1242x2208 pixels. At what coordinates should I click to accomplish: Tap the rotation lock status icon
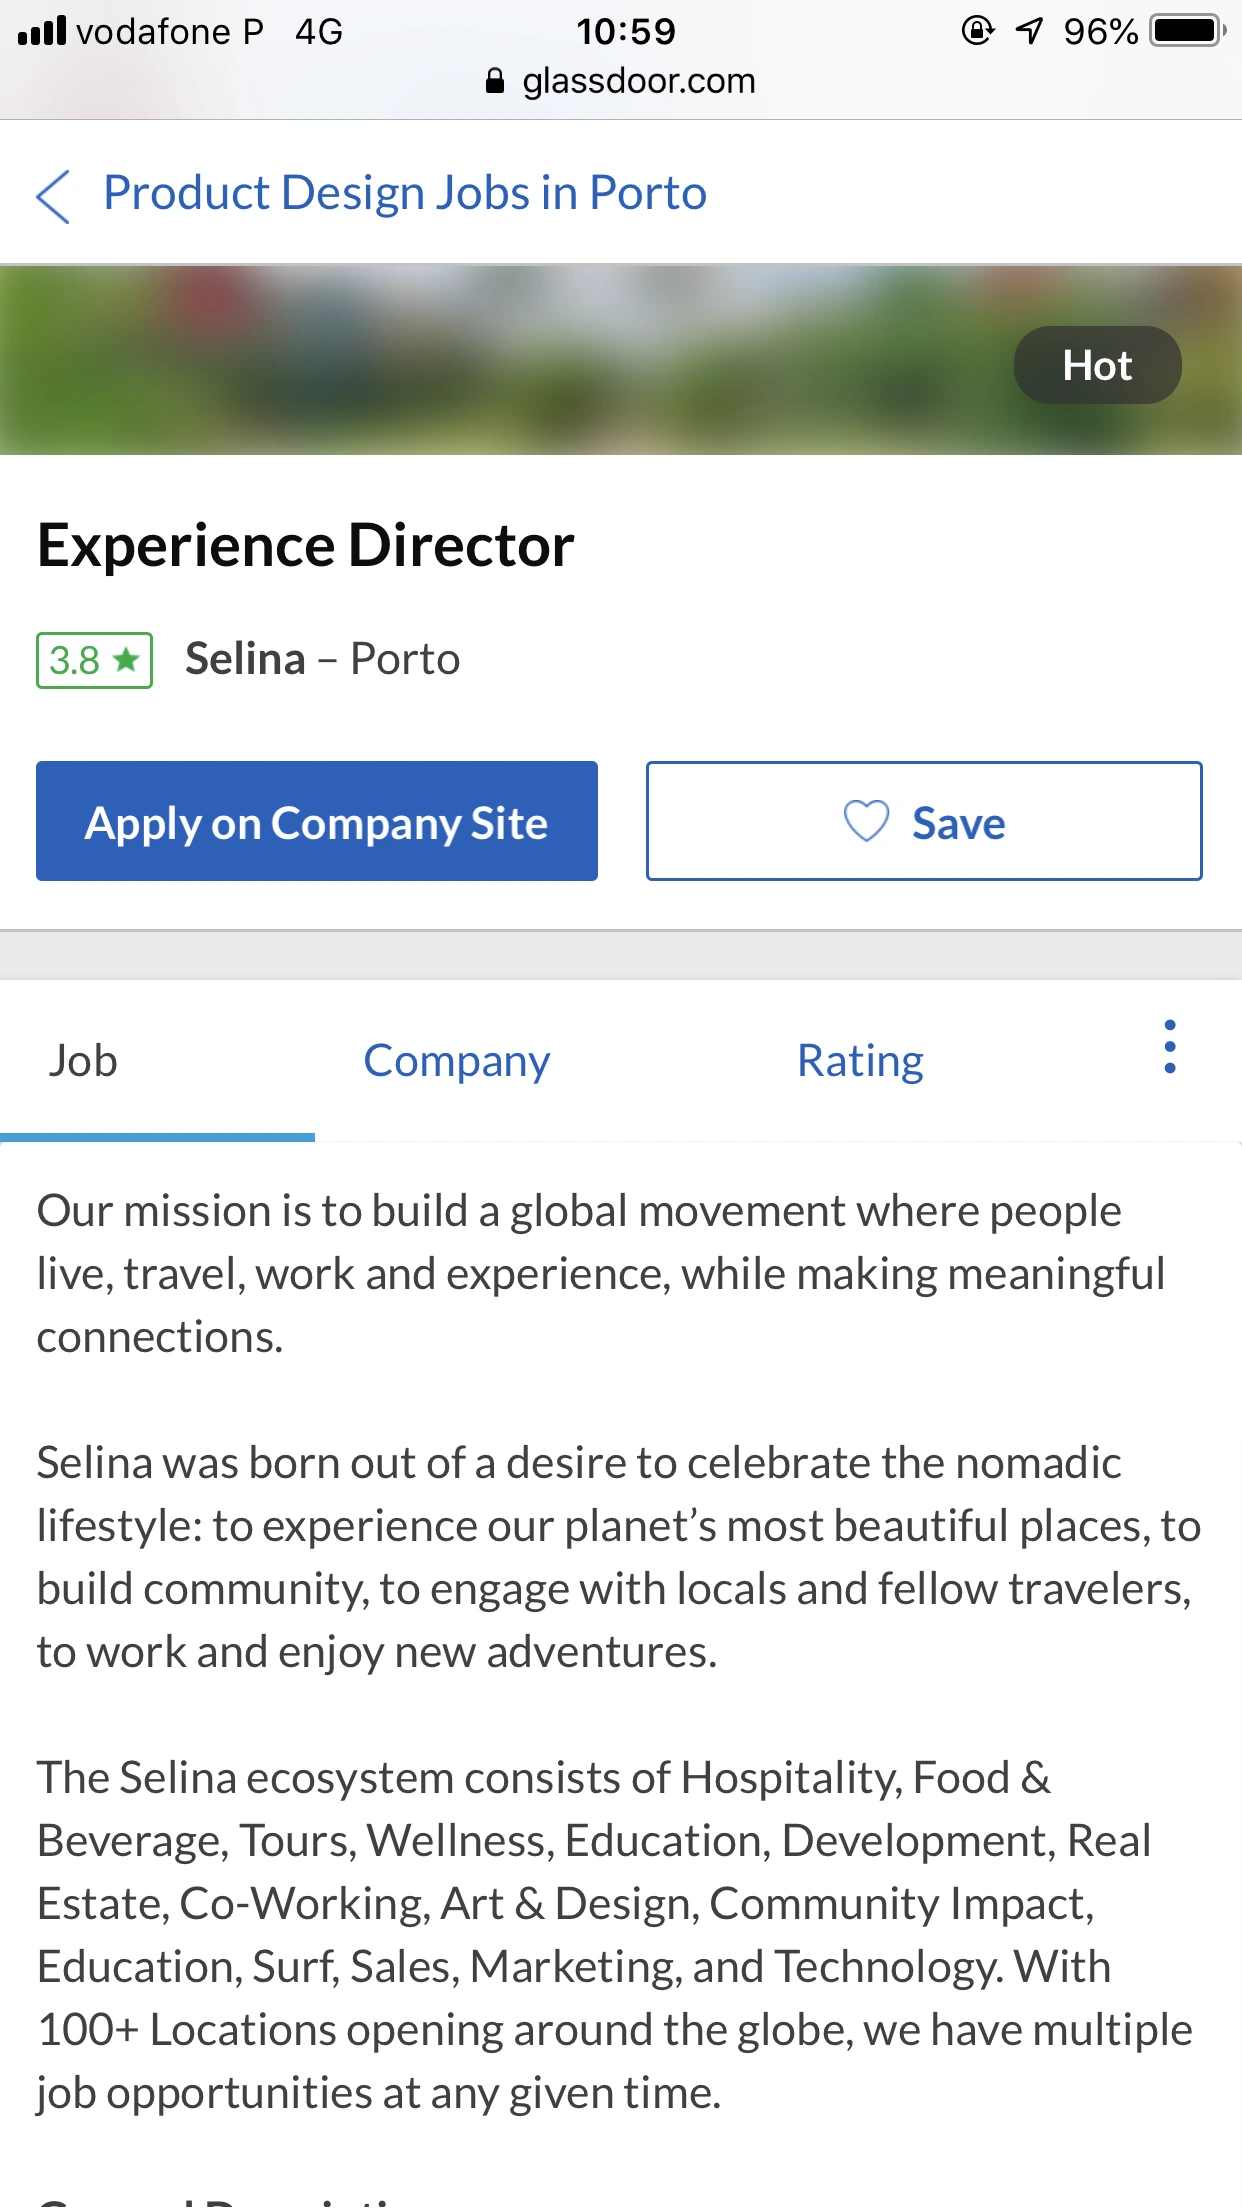click(x=977, y=31)
